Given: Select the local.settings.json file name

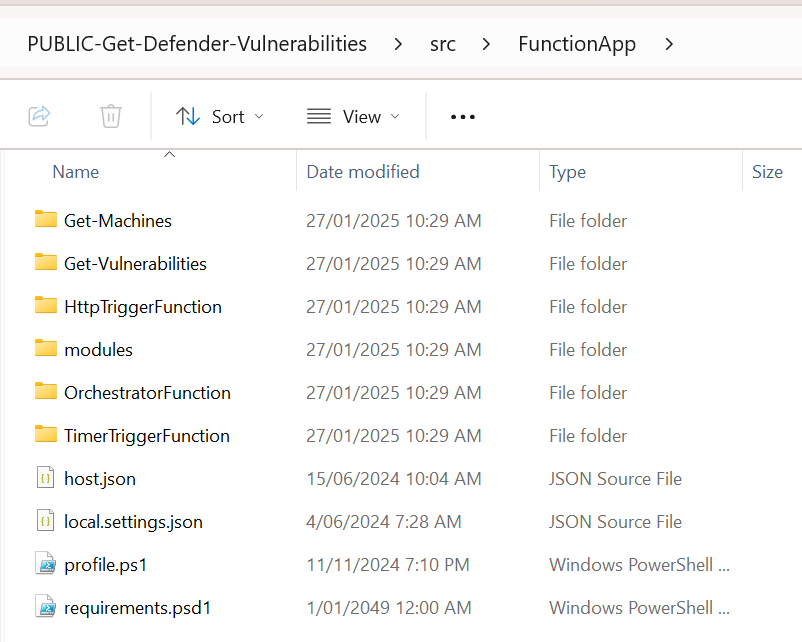Looking at the screenshot, I should [x=133, y=522].
